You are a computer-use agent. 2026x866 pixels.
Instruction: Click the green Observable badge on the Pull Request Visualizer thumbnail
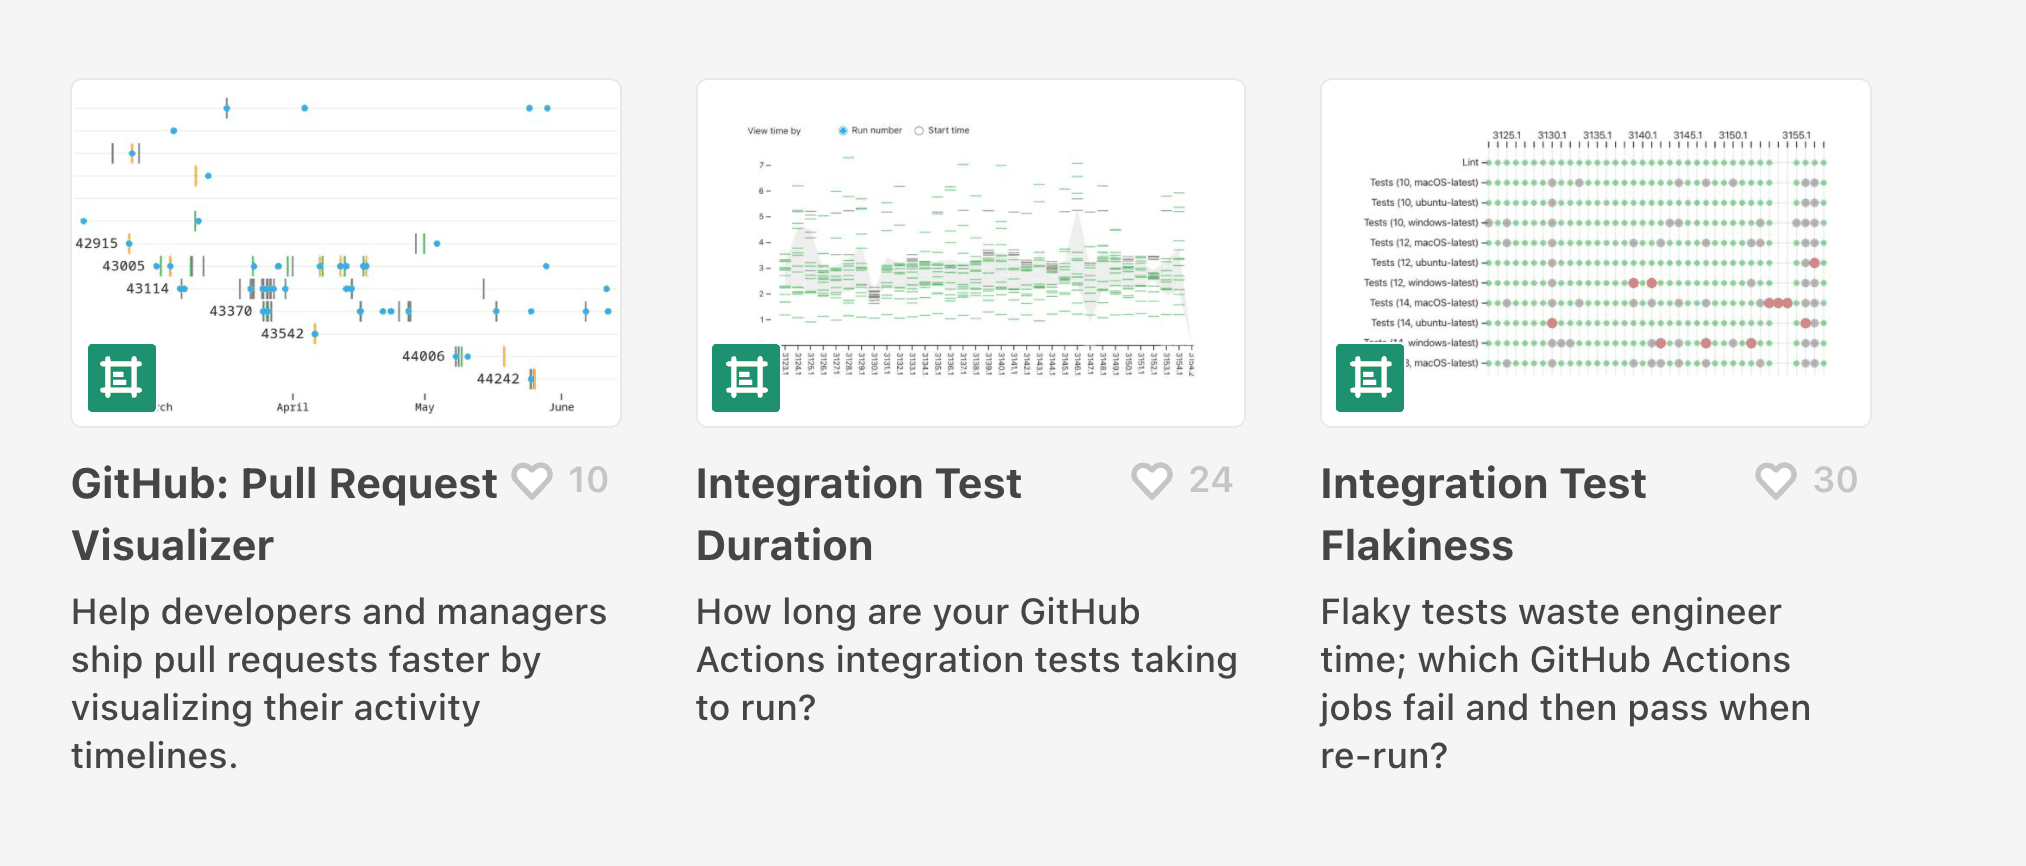[x=122, y=378]
